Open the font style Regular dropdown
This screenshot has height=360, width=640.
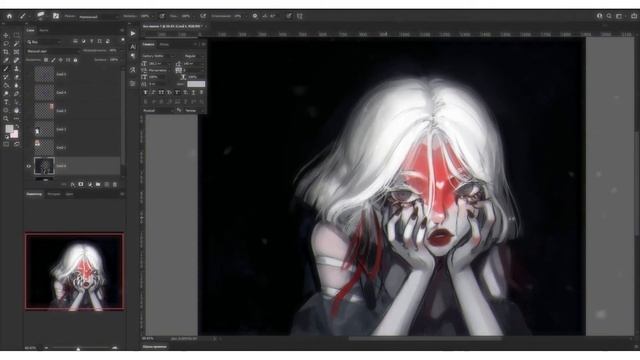click(x=194, y=56)
